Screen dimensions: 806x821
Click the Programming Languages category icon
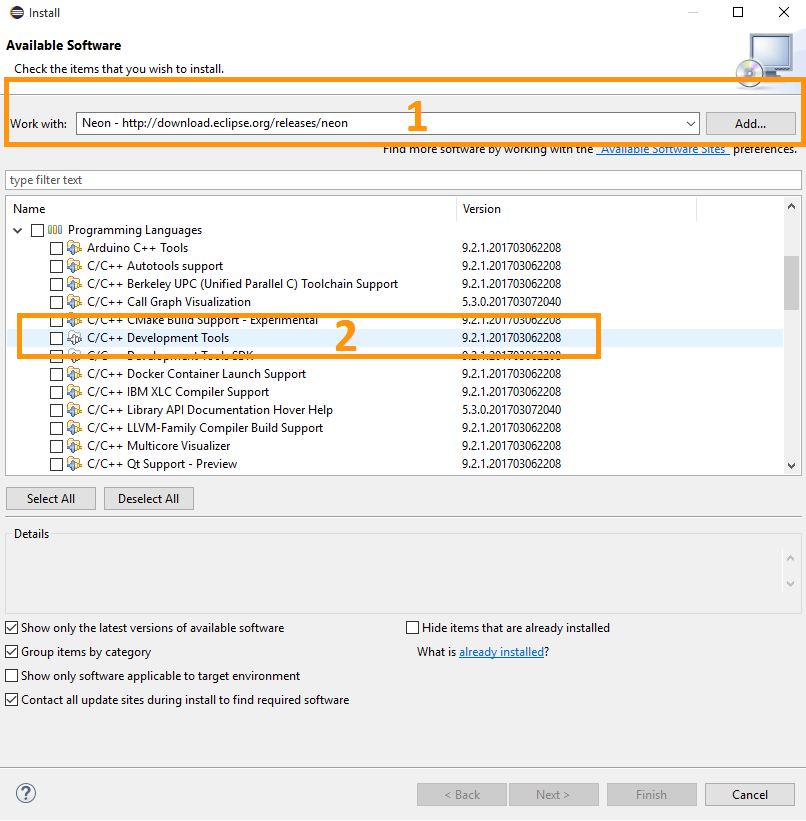(53, 229)
